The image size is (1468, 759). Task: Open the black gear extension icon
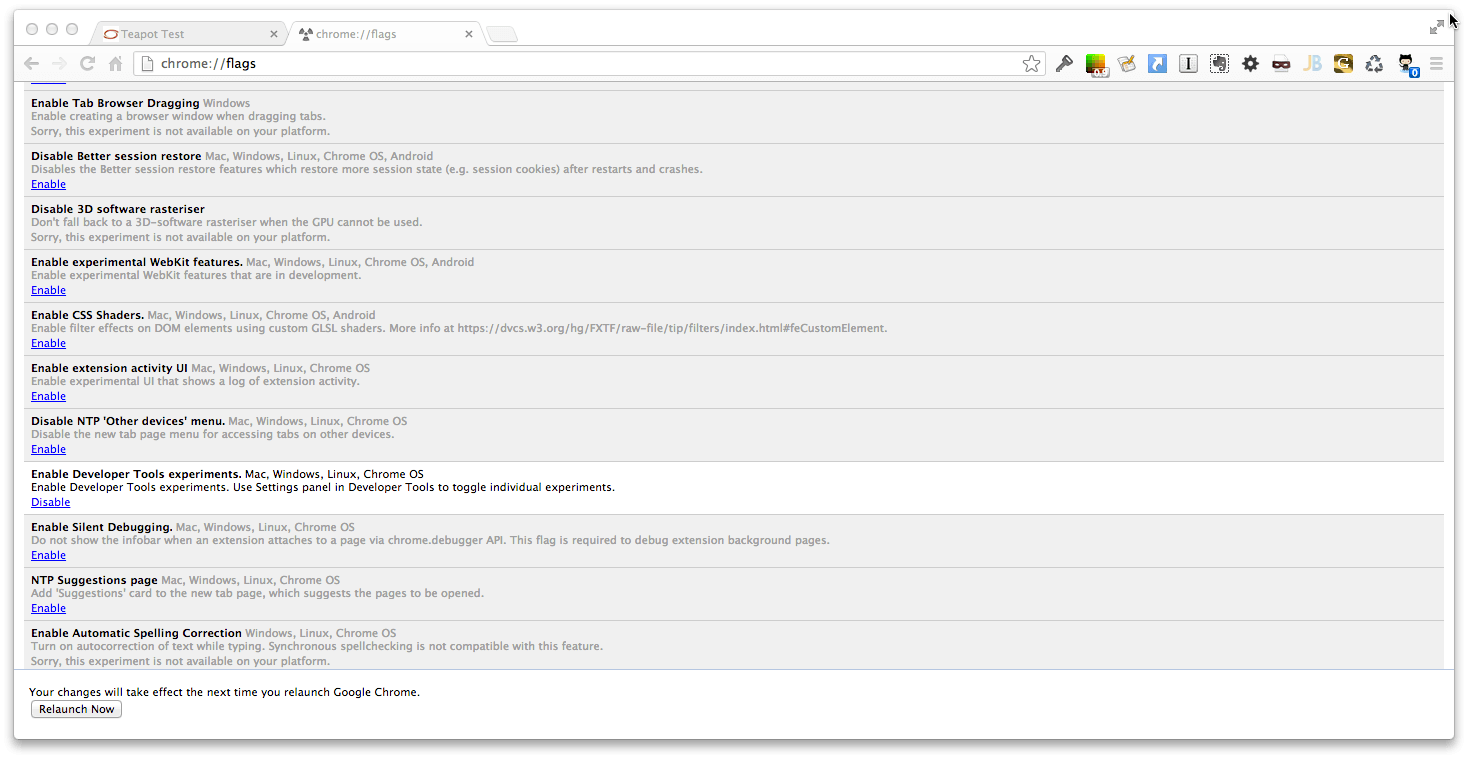(1250, 64)
